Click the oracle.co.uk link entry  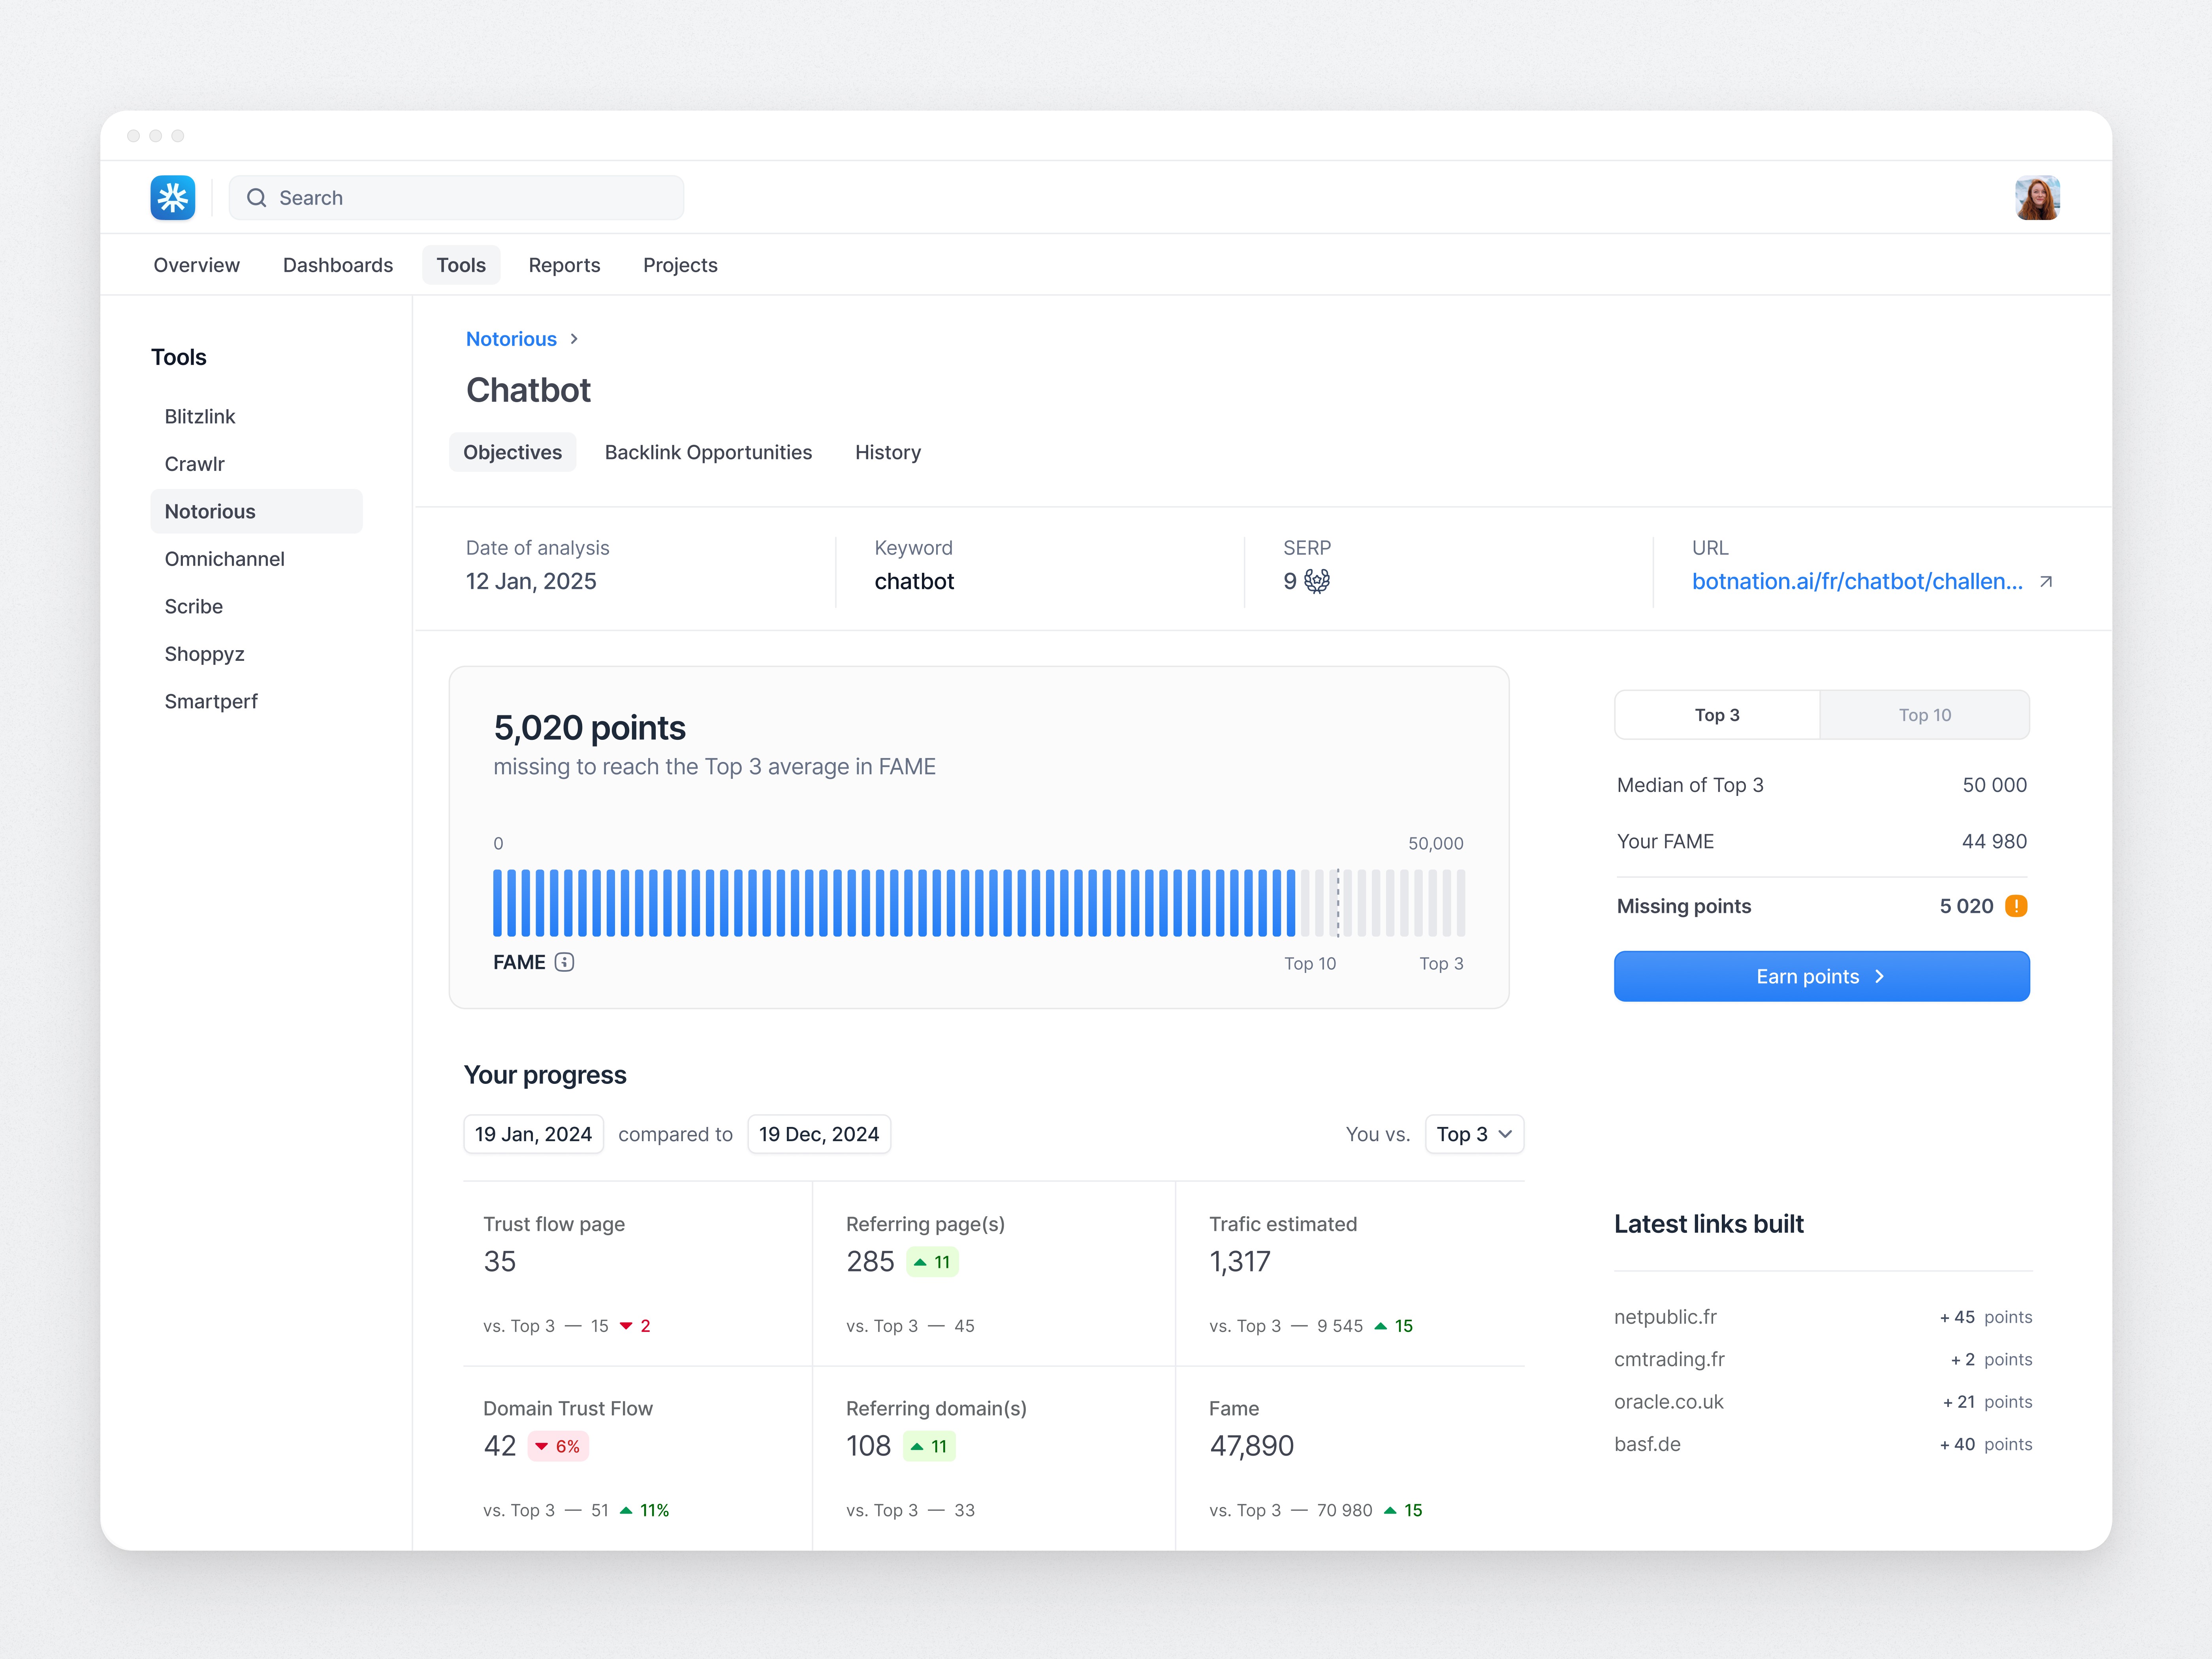[x=1669, y=1402]
